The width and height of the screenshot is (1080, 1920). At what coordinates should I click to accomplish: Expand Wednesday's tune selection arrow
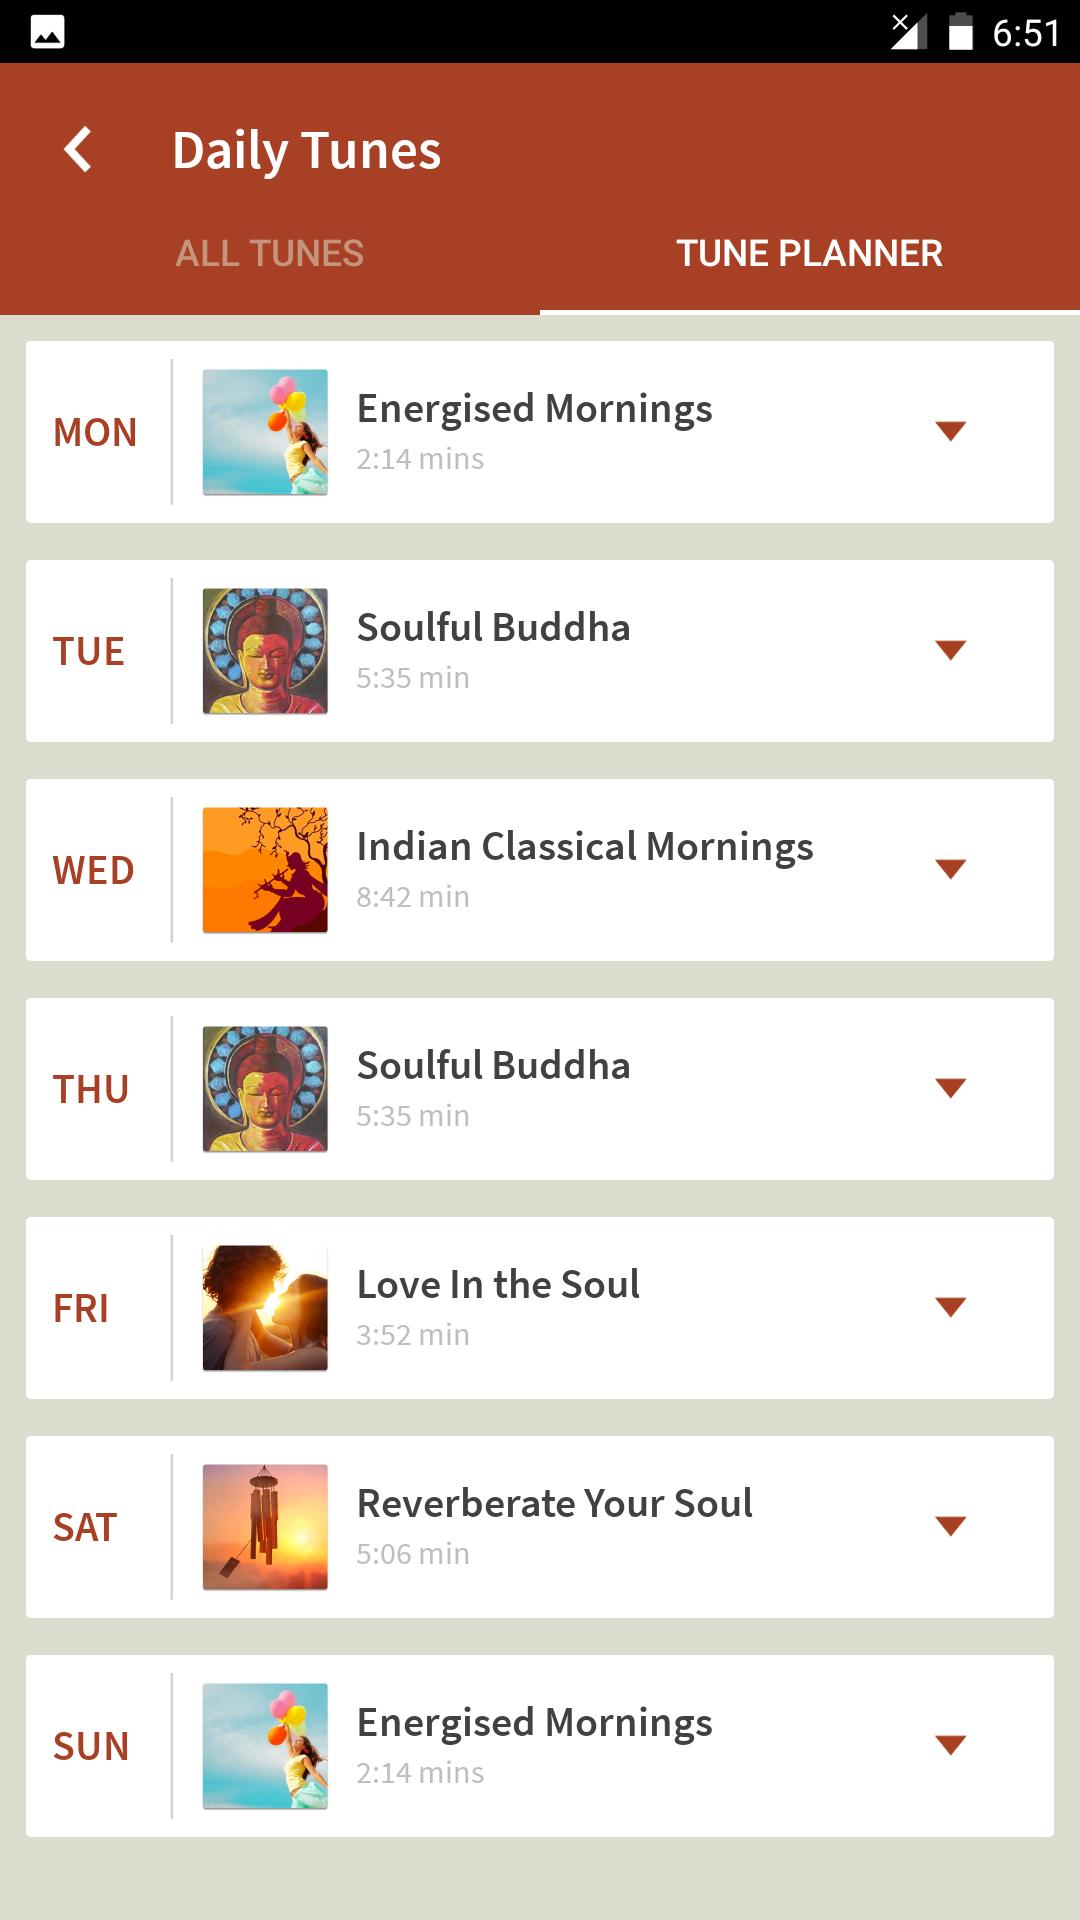pyautogui.click(x=950, y=869)
